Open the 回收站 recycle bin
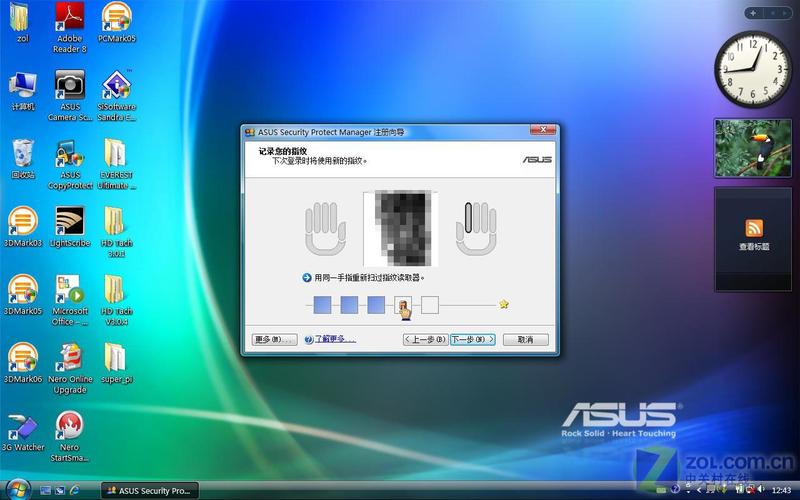The image size is (800, 500). point(23,159)
